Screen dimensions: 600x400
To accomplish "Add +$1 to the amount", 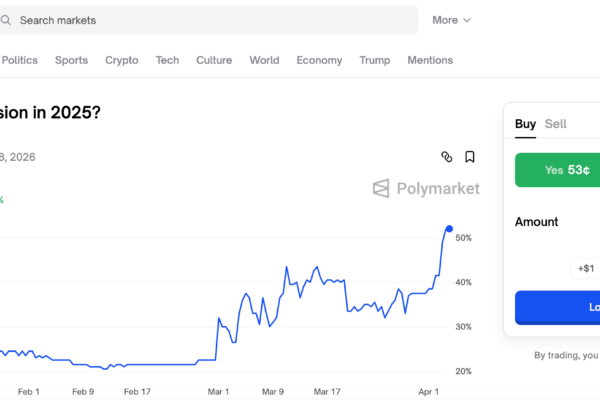I will 585,268.
